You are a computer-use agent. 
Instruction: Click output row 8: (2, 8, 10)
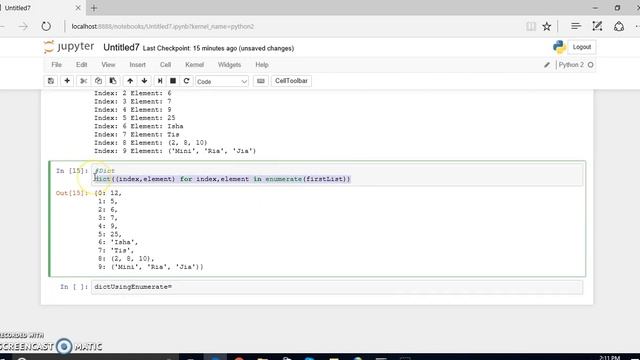(x=126, y=259)
